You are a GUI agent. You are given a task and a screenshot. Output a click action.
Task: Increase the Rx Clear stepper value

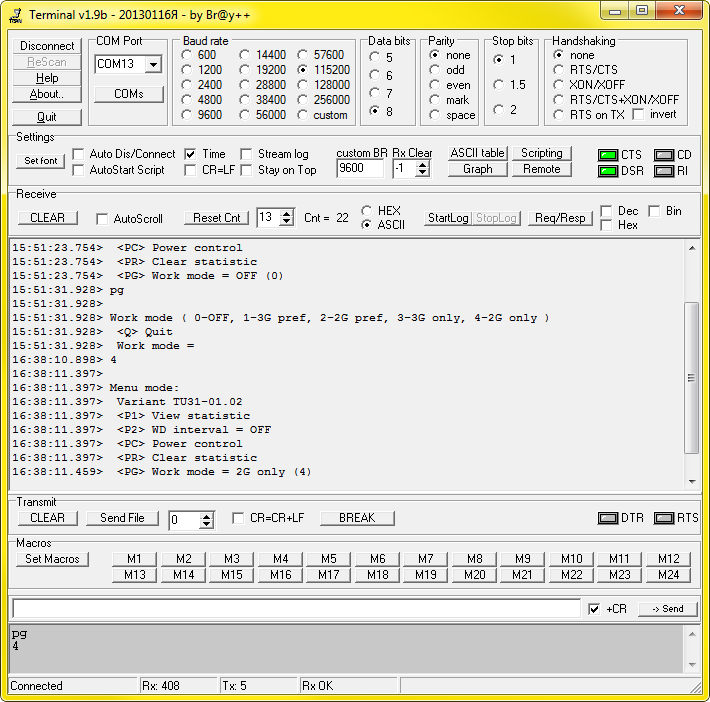[423, 164]
